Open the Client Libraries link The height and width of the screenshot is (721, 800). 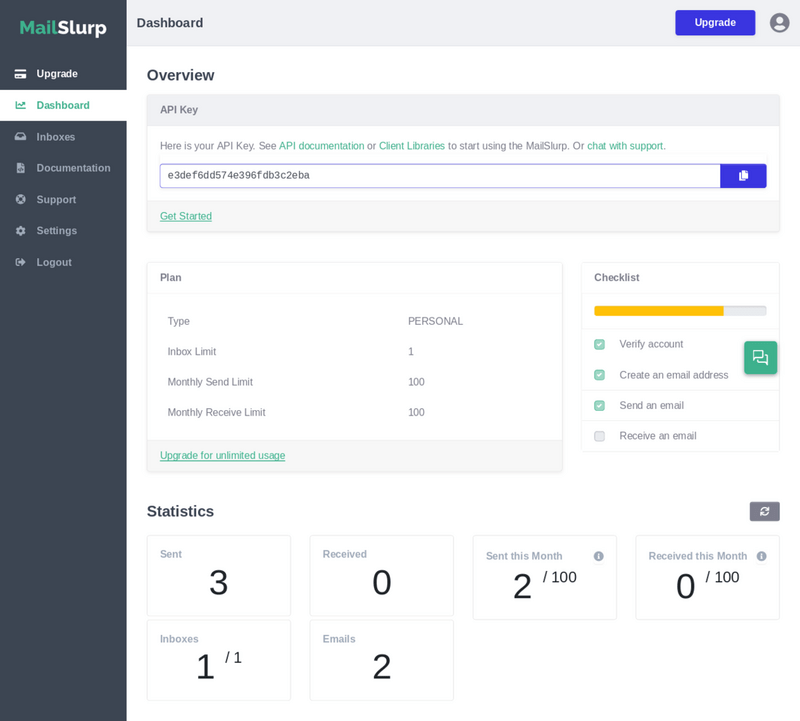412,146
